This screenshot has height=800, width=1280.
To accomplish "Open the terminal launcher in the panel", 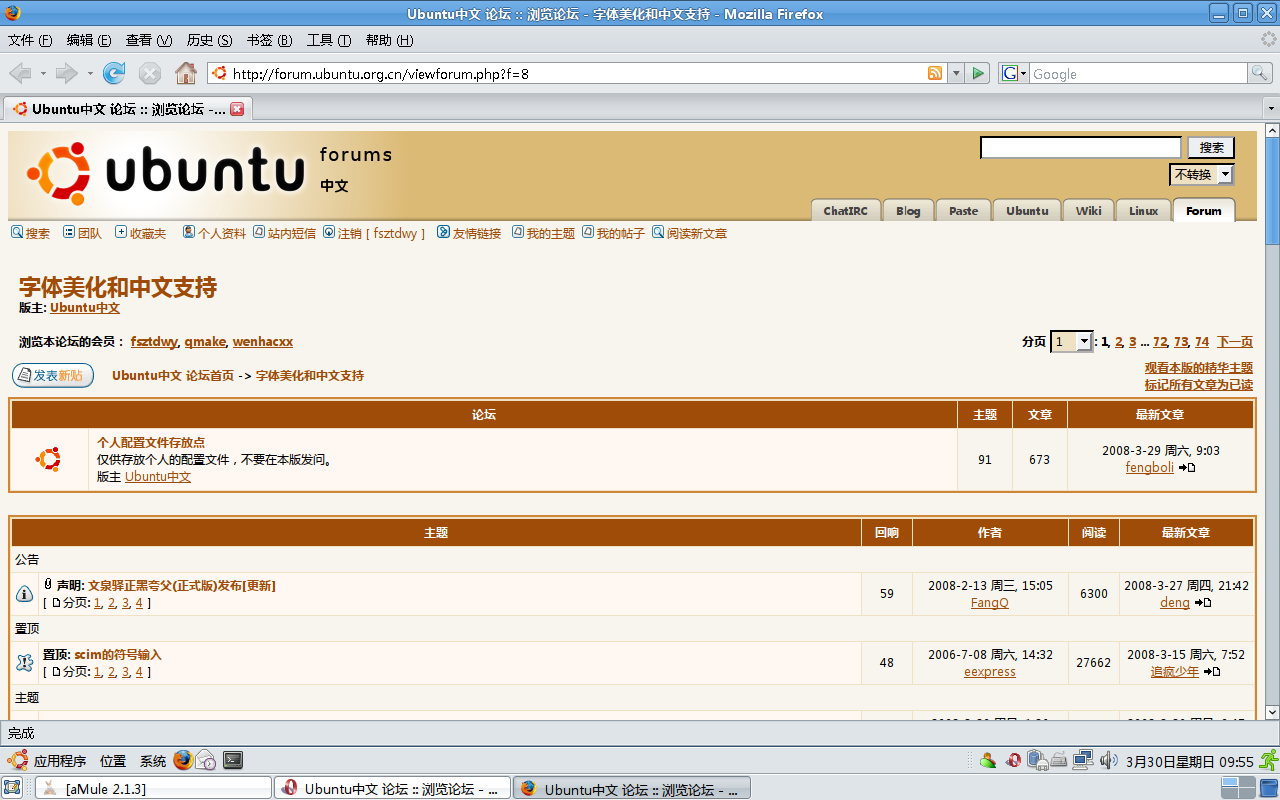I will click(x=232, y=761).
